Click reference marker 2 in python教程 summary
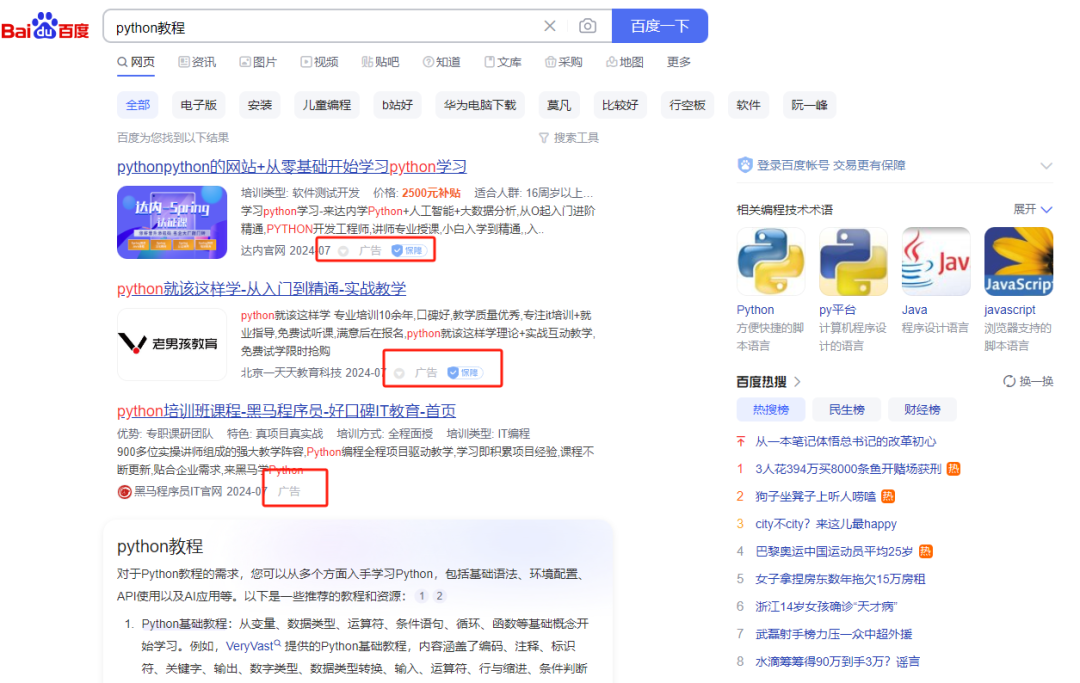1080x683 pixels. point(439,596)
